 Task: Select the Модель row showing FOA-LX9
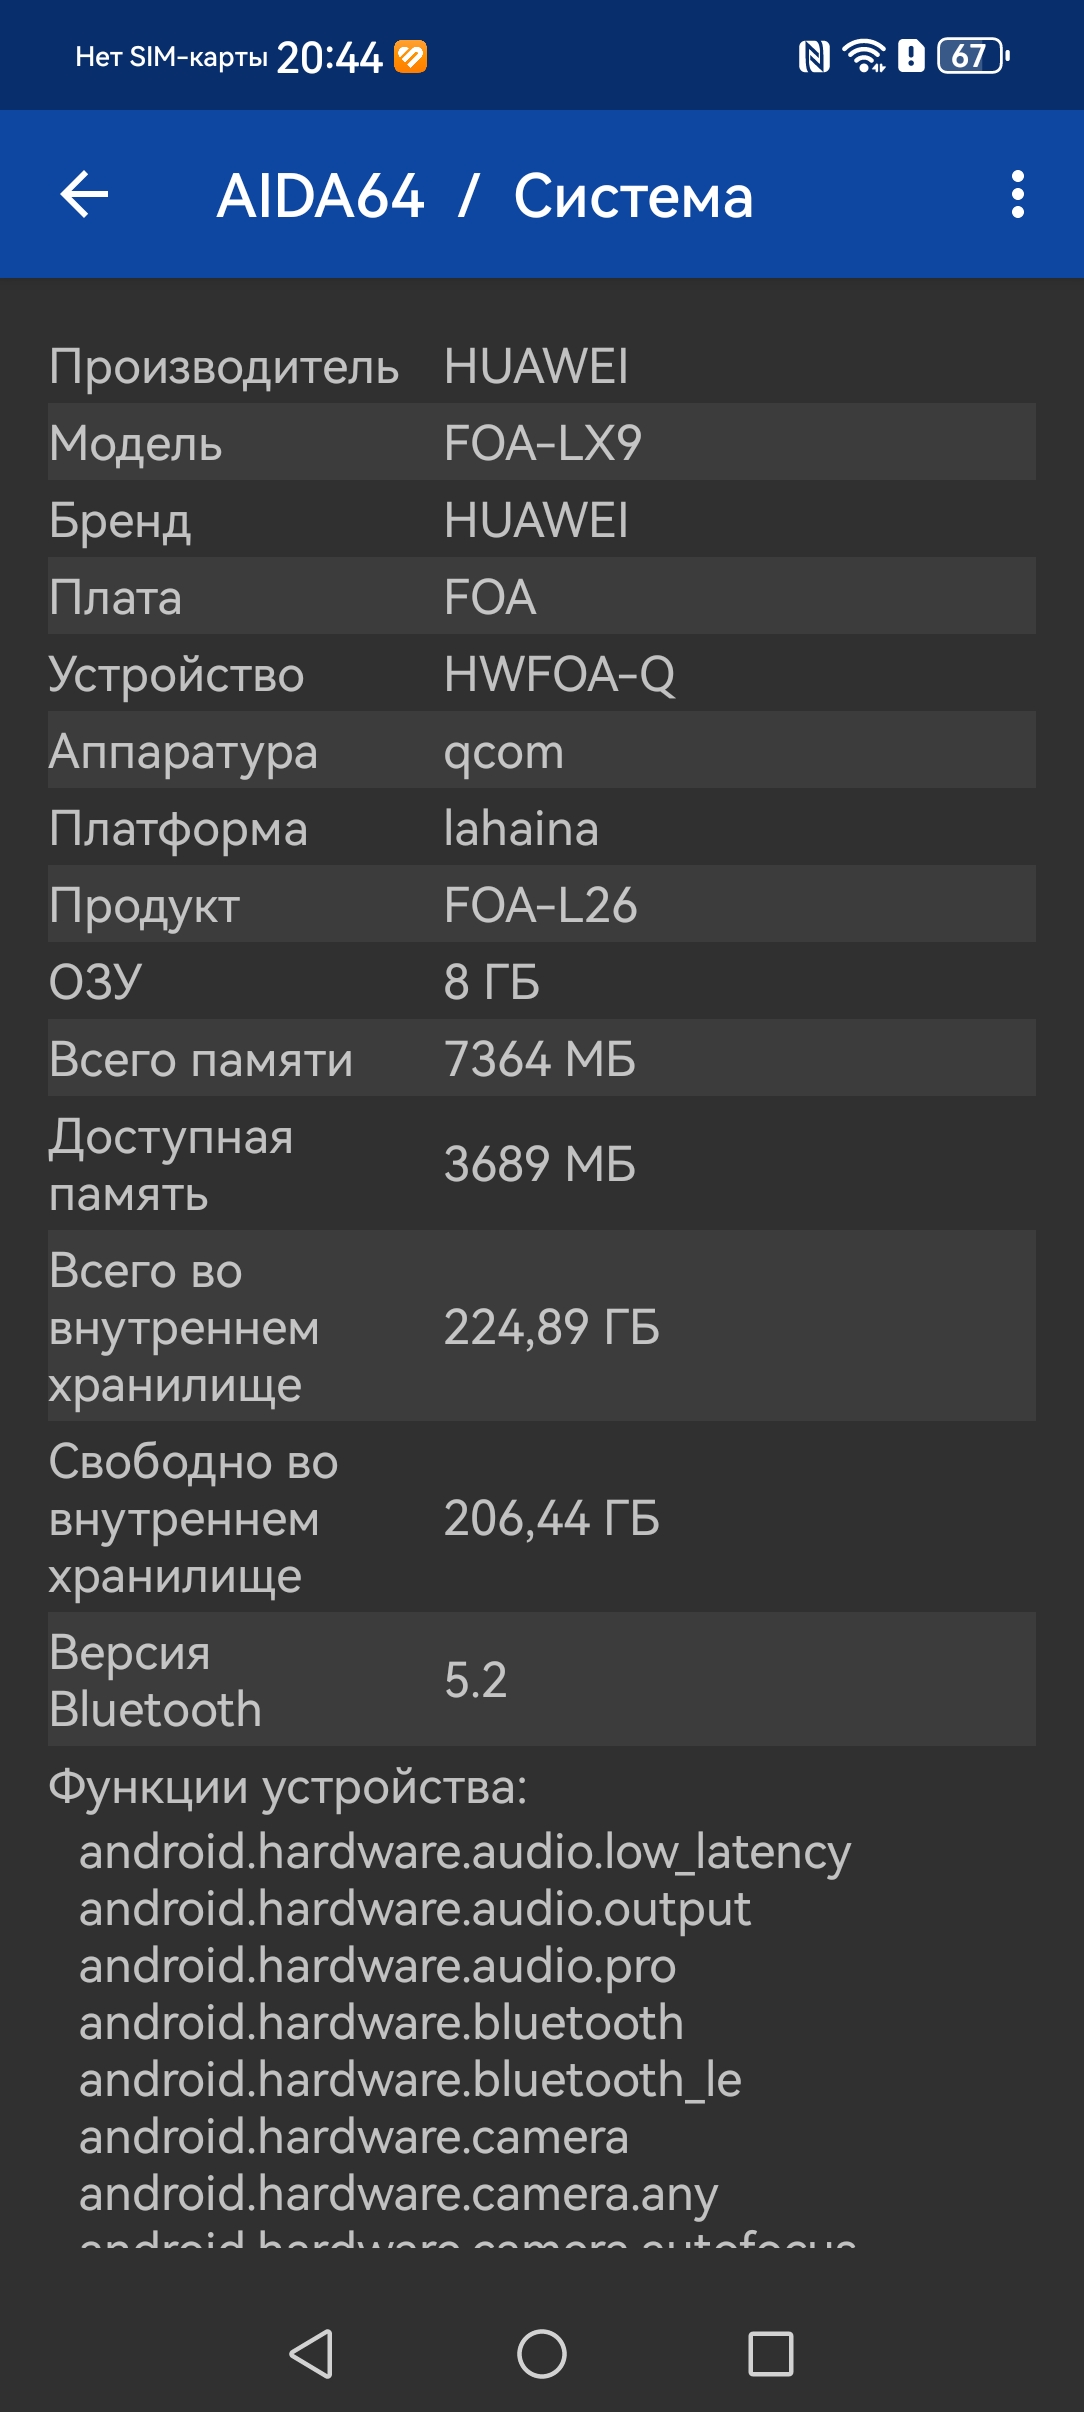click(x=541, y=442)
